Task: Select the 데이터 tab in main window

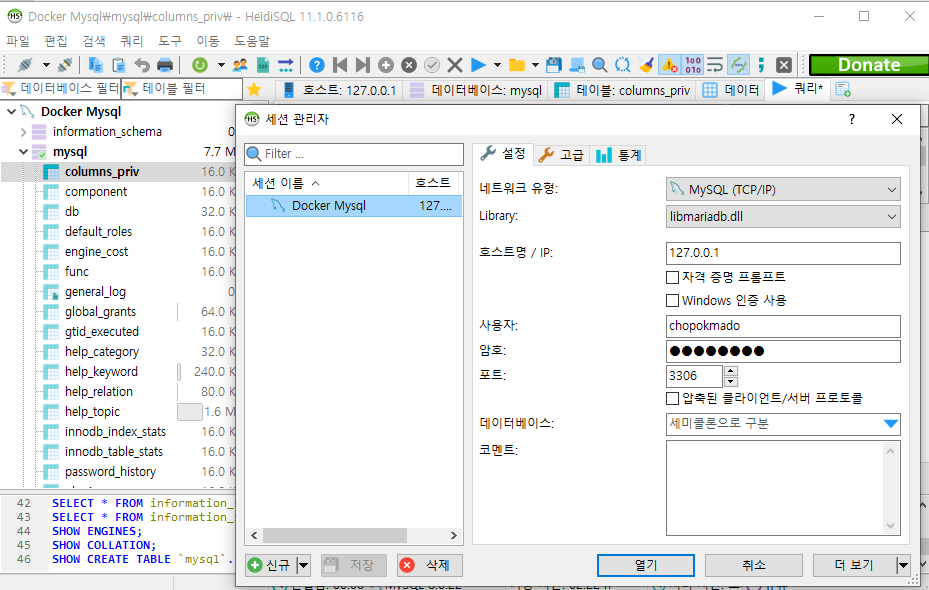Action: click(731, 90)
